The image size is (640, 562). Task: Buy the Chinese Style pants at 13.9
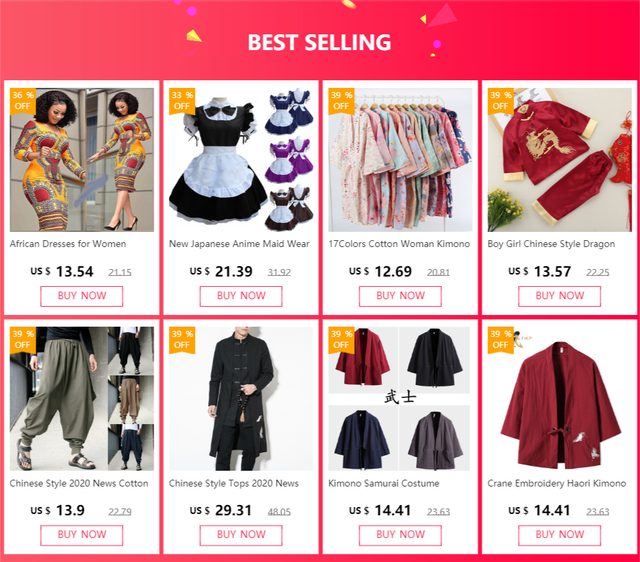point(82,535)
